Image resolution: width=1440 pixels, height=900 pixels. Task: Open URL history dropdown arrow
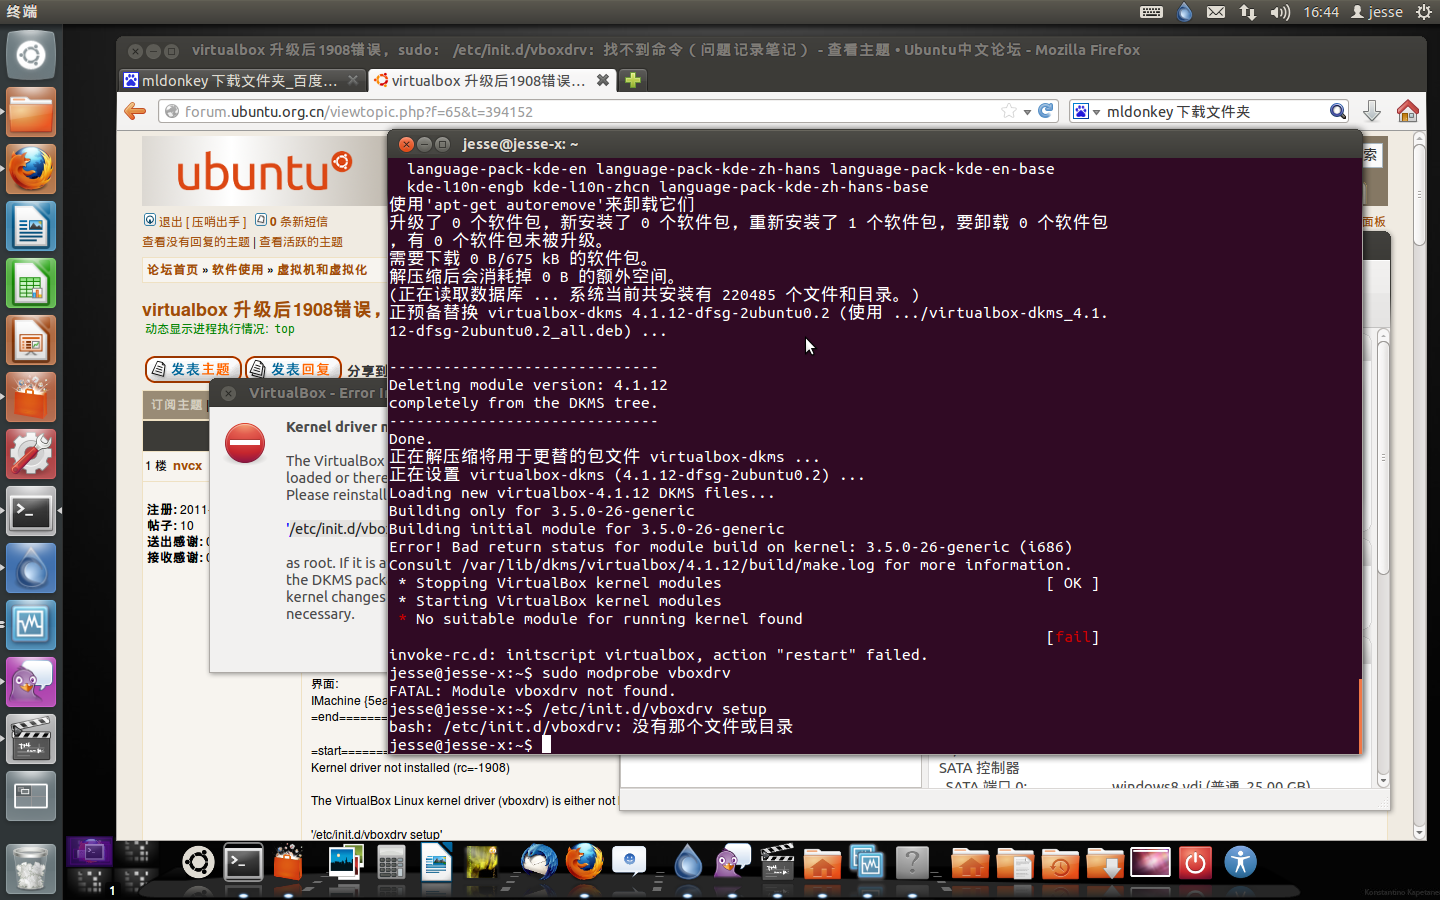point(1027,112)
